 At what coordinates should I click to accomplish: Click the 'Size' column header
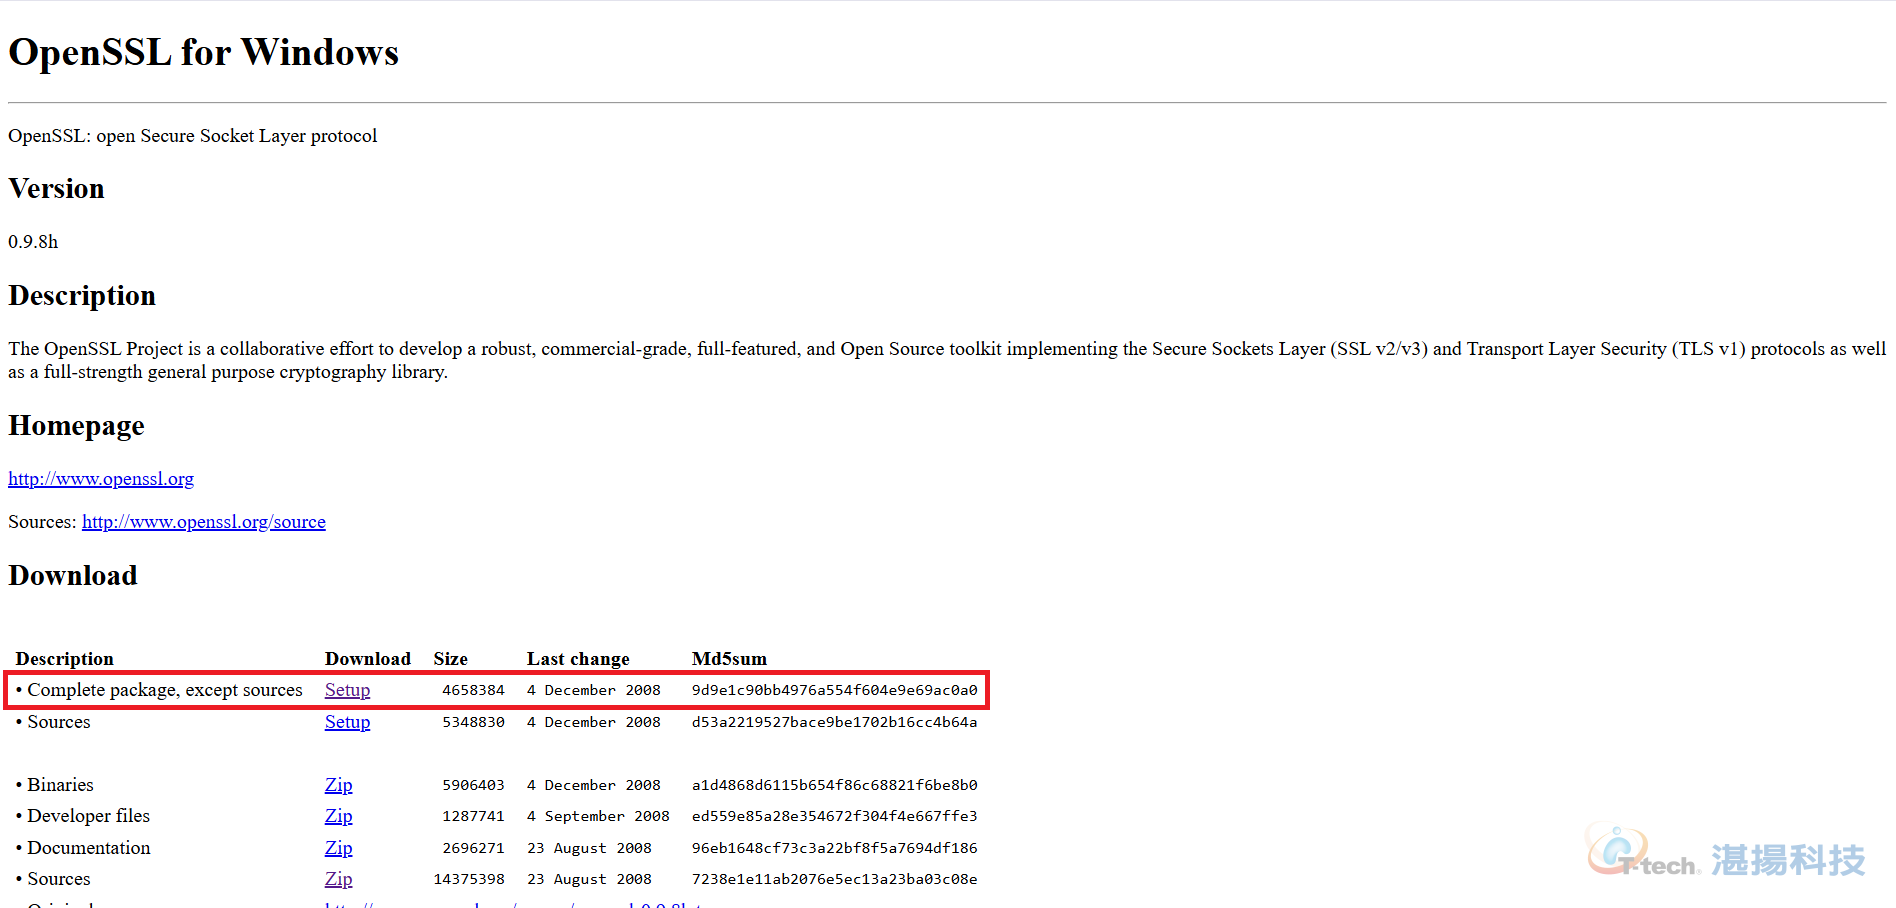coord(450,659)
